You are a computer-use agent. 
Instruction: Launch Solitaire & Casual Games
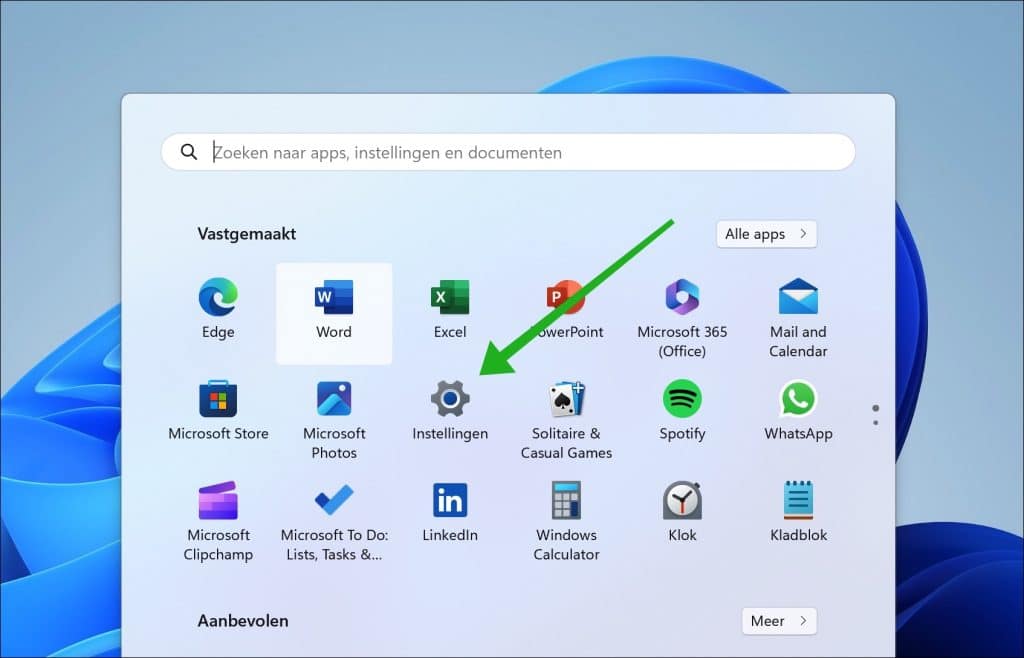click(x=566, y=399)
